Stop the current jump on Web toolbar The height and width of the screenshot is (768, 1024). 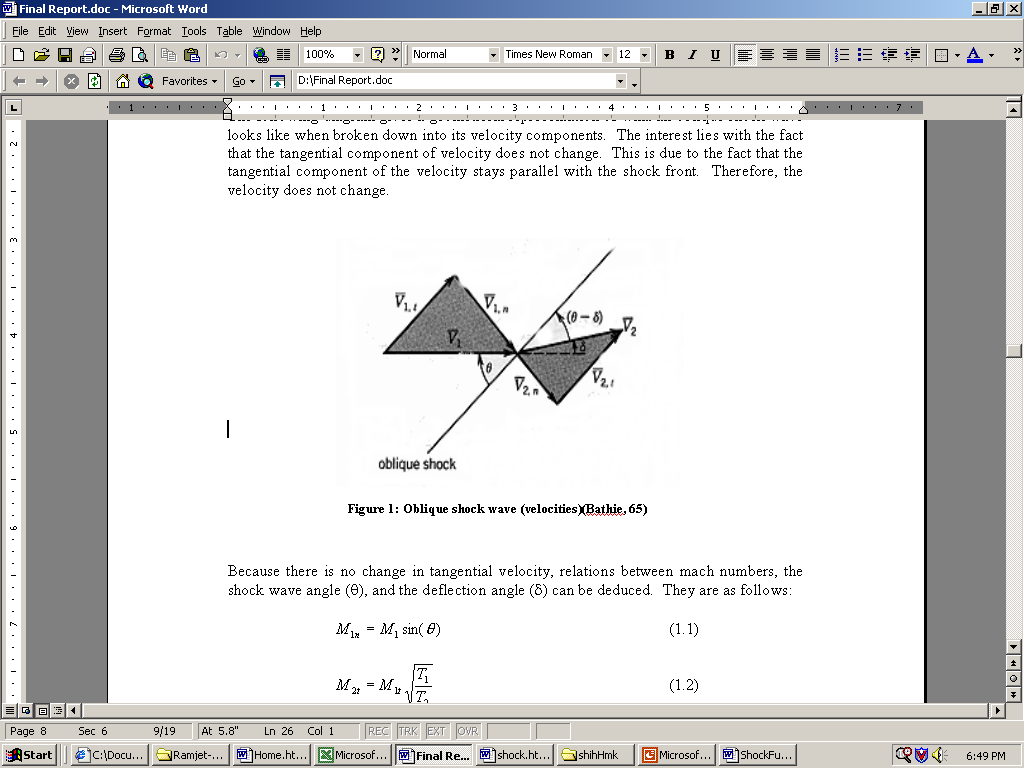(x=71, y=81)
